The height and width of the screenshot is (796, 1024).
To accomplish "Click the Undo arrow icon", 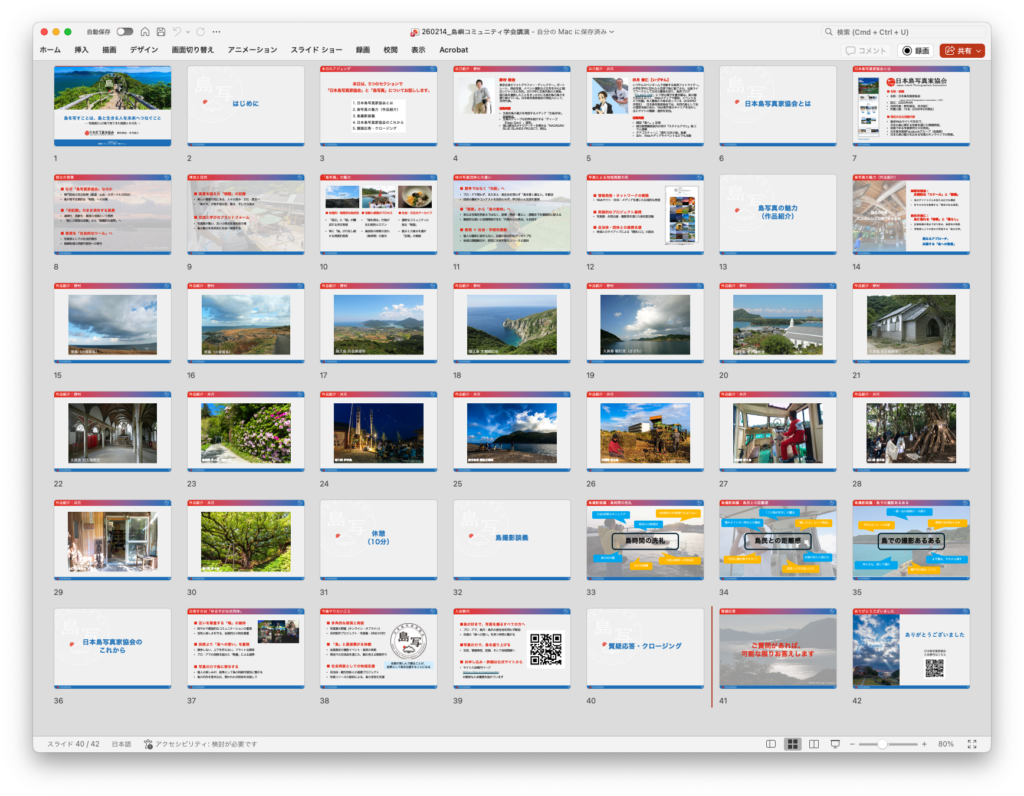I will click(x=177, y=32).
